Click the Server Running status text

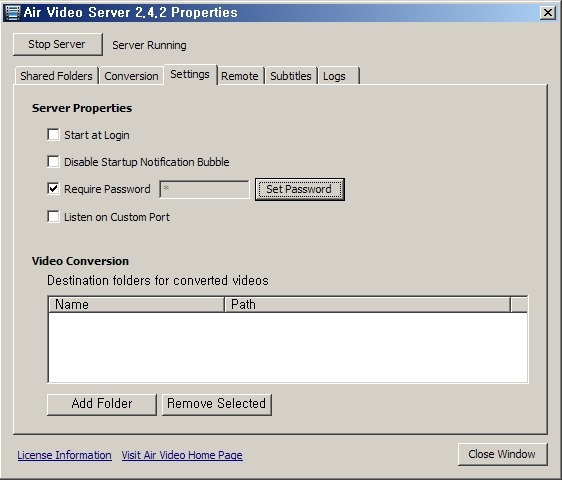click(149, 45)
